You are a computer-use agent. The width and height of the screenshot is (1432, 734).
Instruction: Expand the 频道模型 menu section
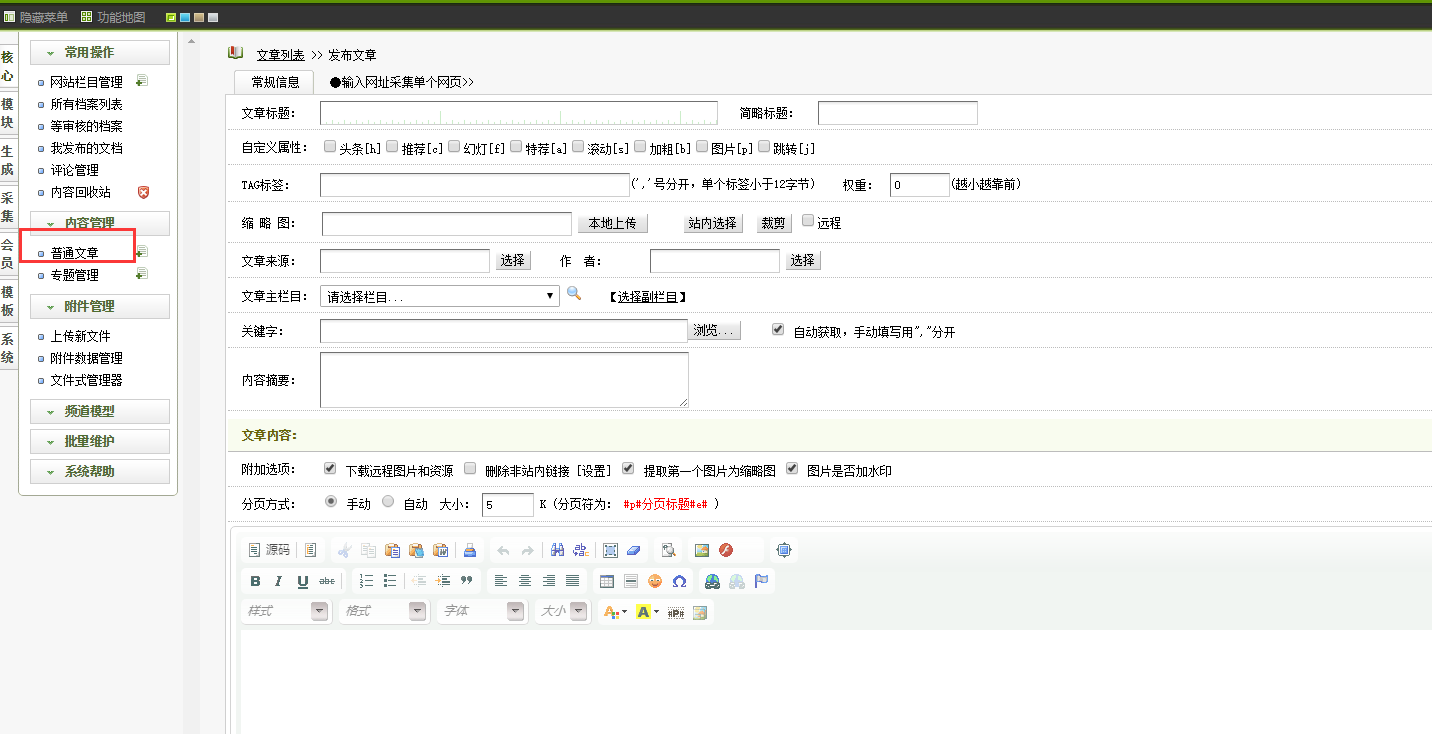click(100, 411)
